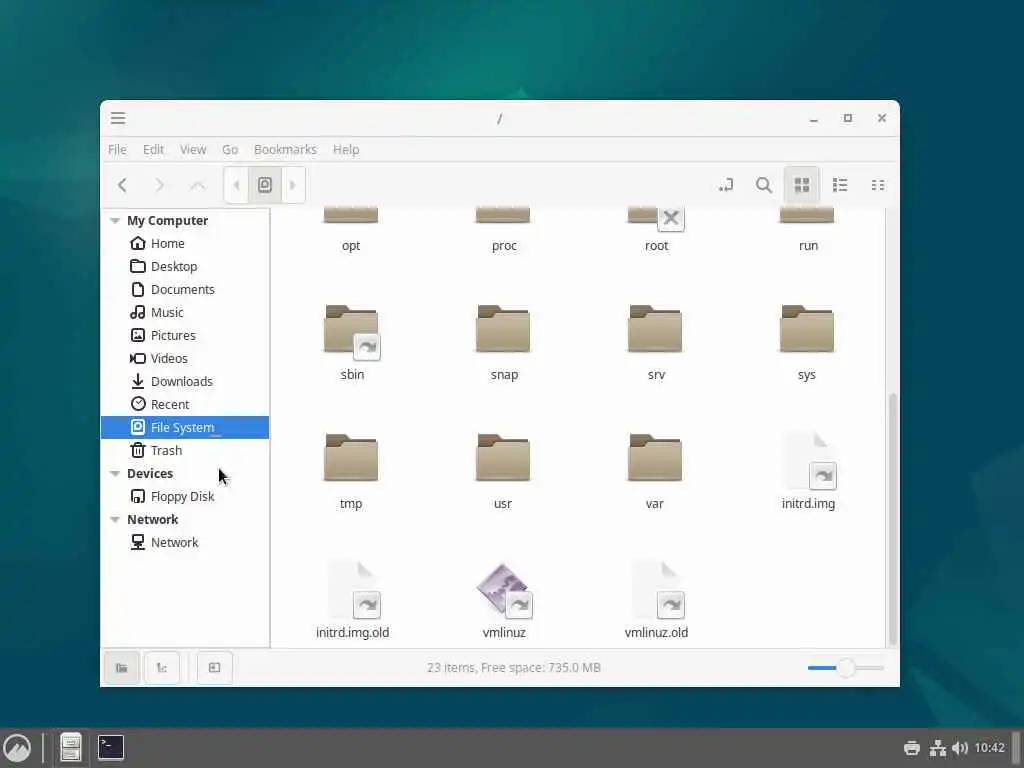Select the tmp folder
1024x768 pixels.
[351, 472]
